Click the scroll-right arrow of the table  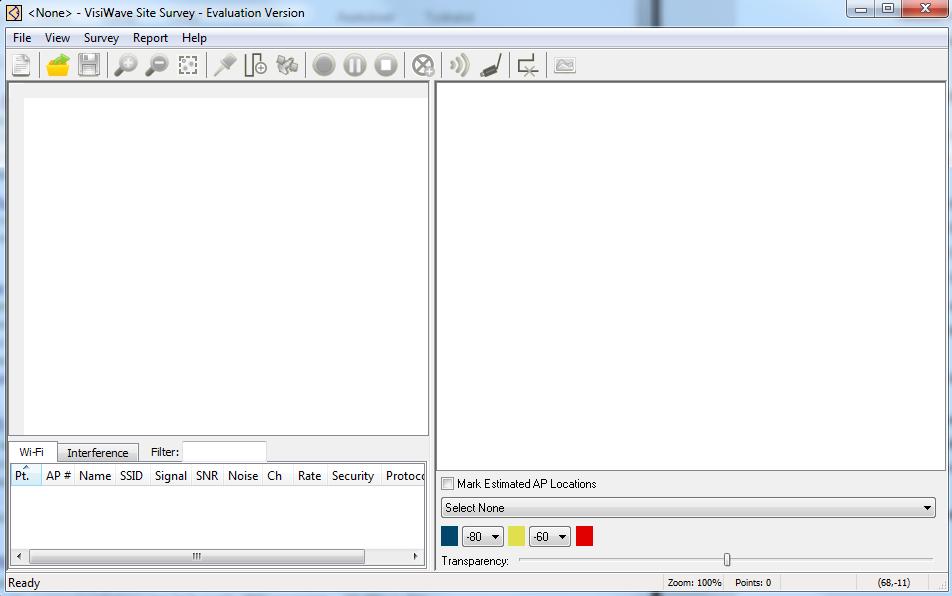415,556
